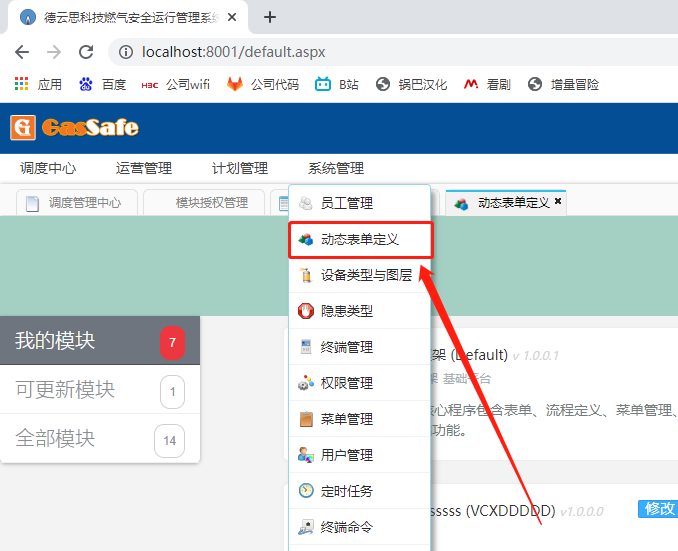The height and width of the screenshot is (551, 678).
Task: Open the 可更新模块 list
Action: (65, 390)
